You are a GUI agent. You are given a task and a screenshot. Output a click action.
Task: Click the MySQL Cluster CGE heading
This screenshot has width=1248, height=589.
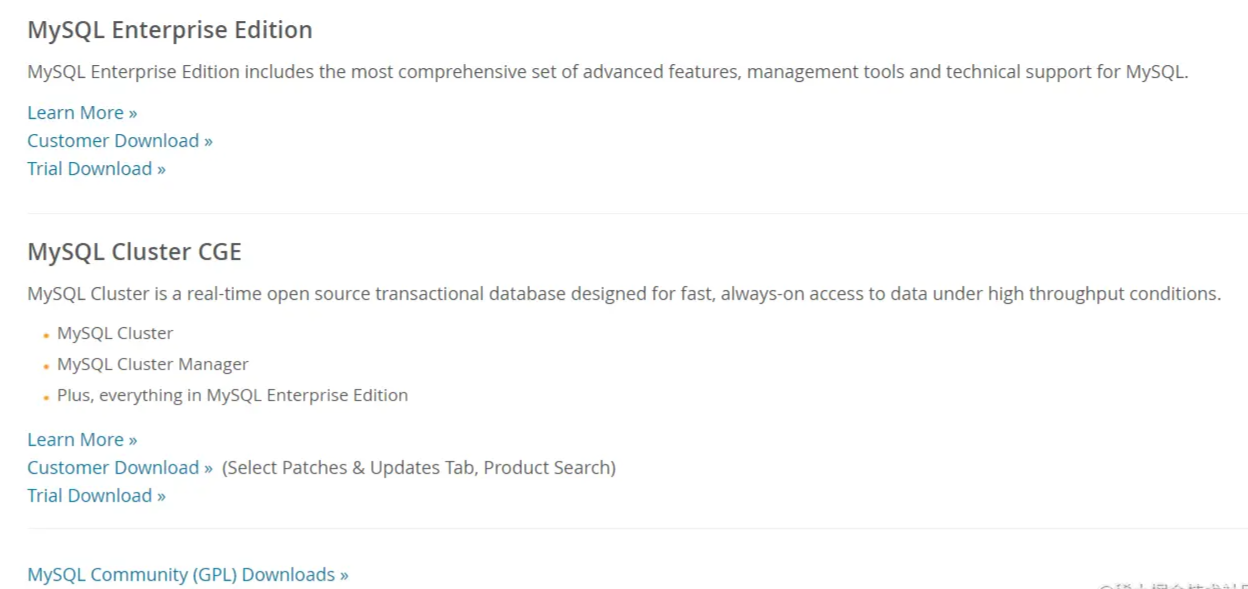[x=134, y=252]
